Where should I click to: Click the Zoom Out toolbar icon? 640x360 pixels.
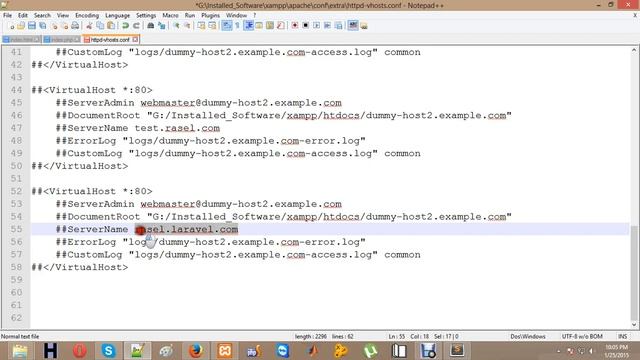pos(187,26)
